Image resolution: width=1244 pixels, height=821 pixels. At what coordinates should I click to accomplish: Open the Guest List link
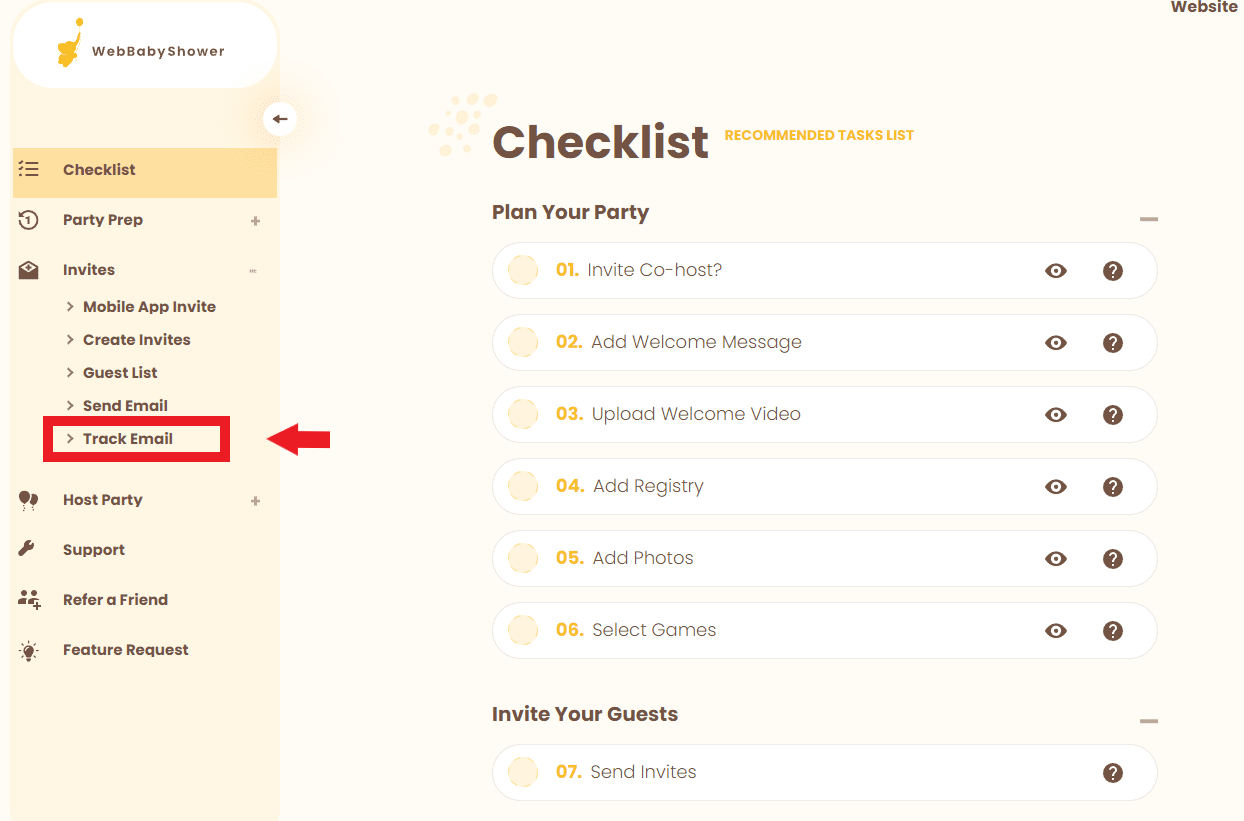pyautogui.click(x=120, y=373)
